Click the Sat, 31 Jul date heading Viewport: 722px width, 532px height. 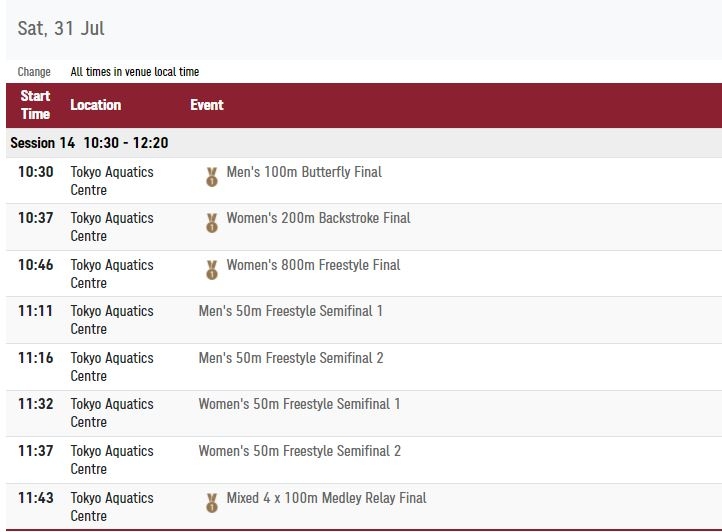coord(61,29)
